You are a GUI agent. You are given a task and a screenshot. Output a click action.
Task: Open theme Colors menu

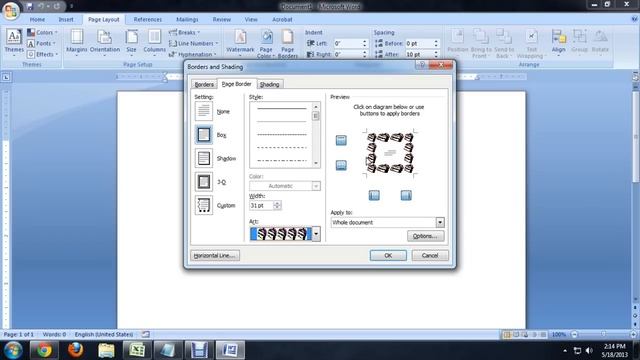click(x=42, y=32)
